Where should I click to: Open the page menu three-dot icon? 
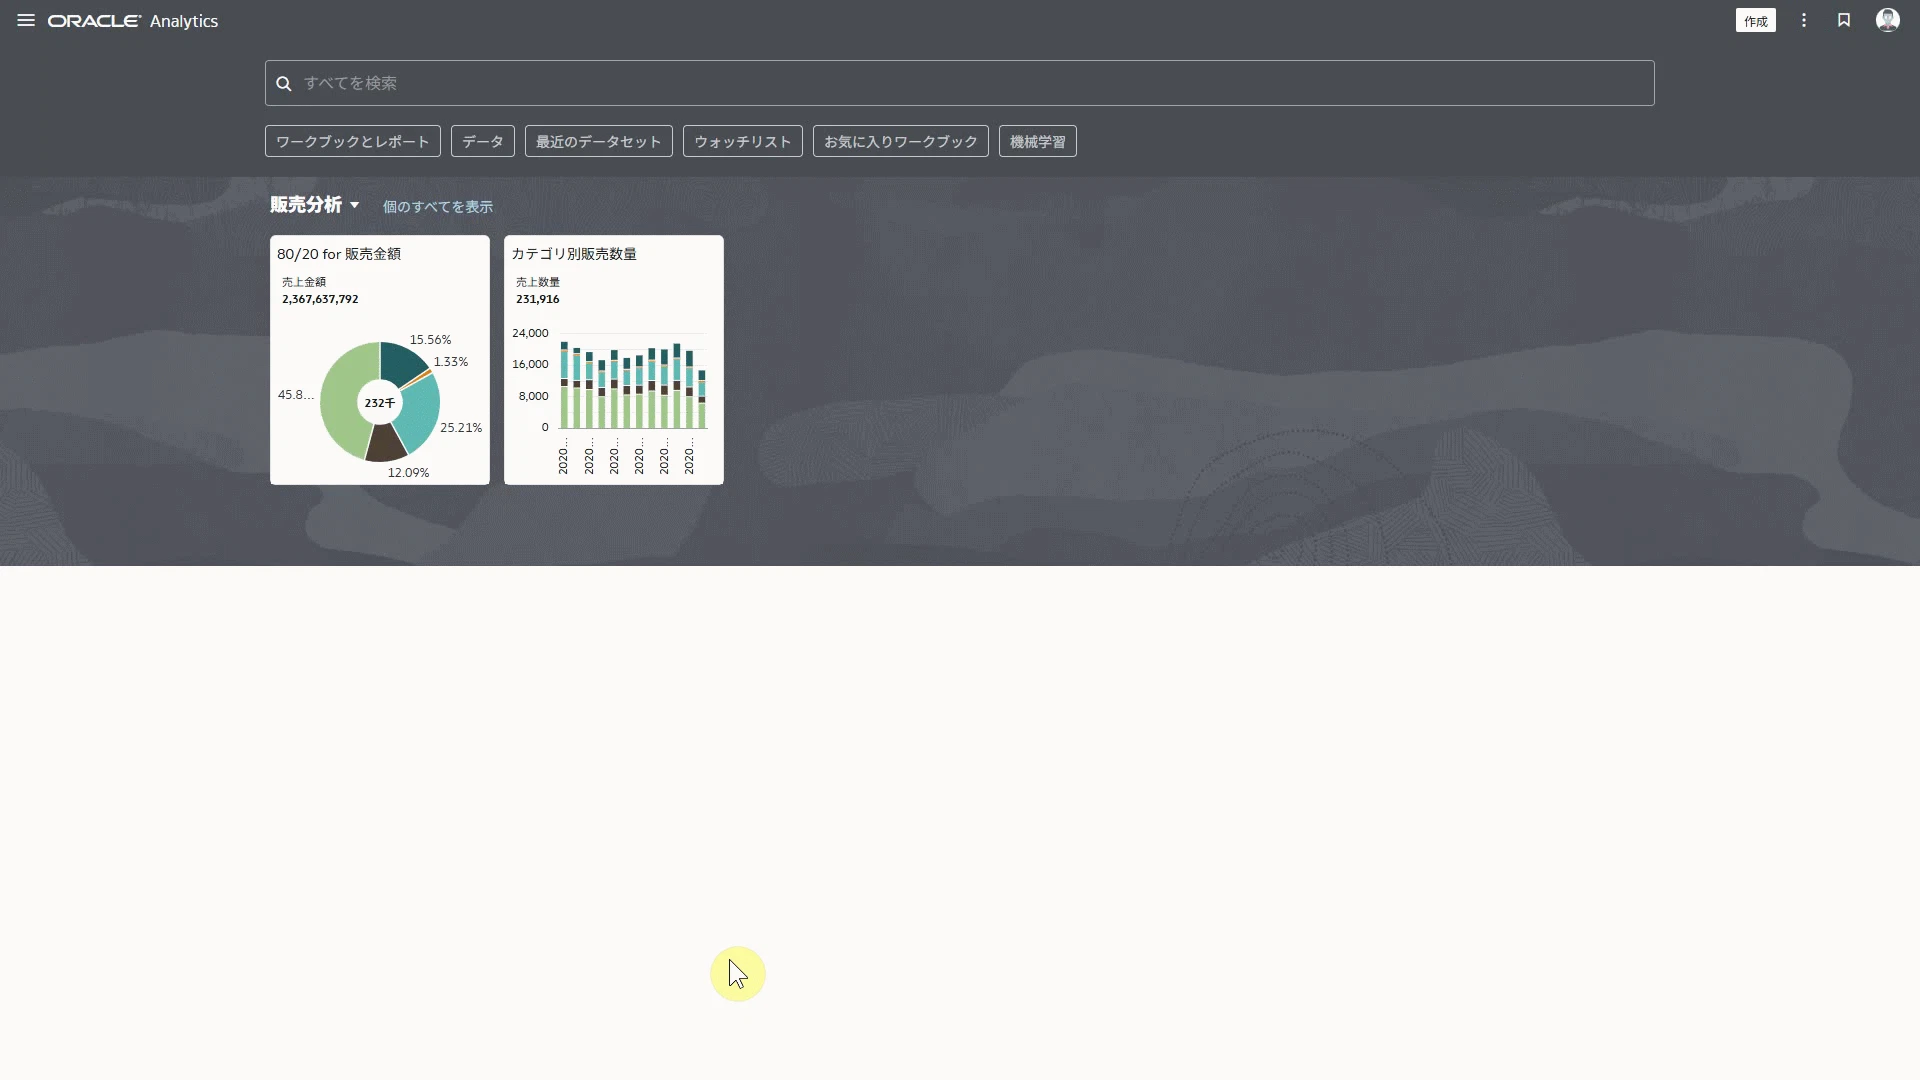(x=1804, y=20)
